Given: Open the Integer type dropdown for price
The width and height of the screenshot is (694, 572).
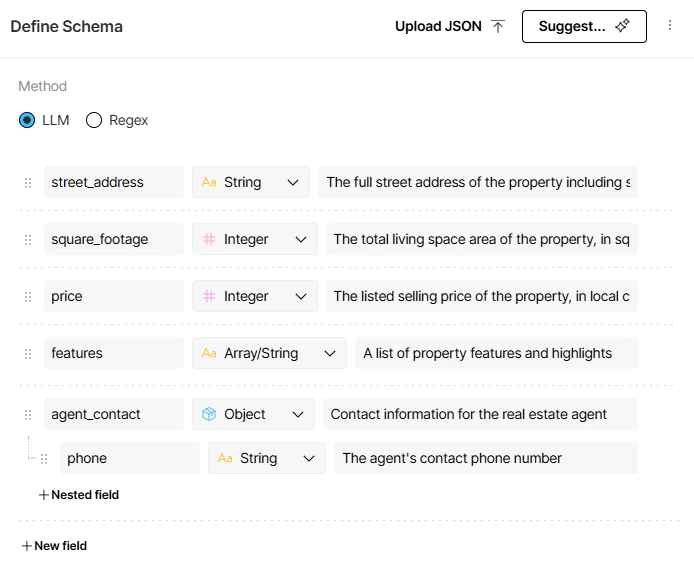Looking at the screenshot, I should pos(255,296).
